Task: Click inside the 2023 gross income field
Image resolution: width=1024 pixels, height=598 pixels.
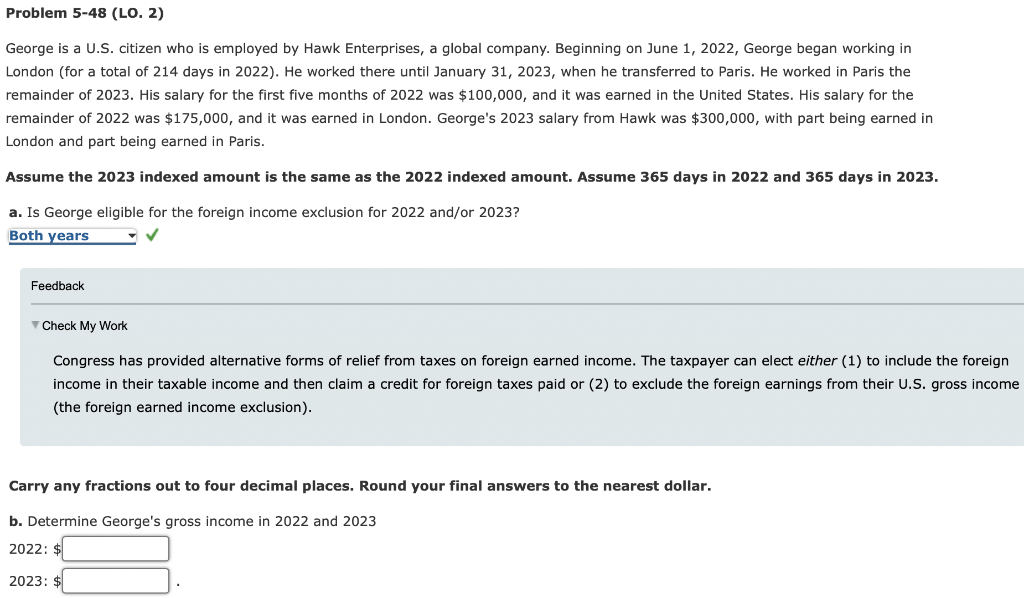Action: click(x=115, y=580)
